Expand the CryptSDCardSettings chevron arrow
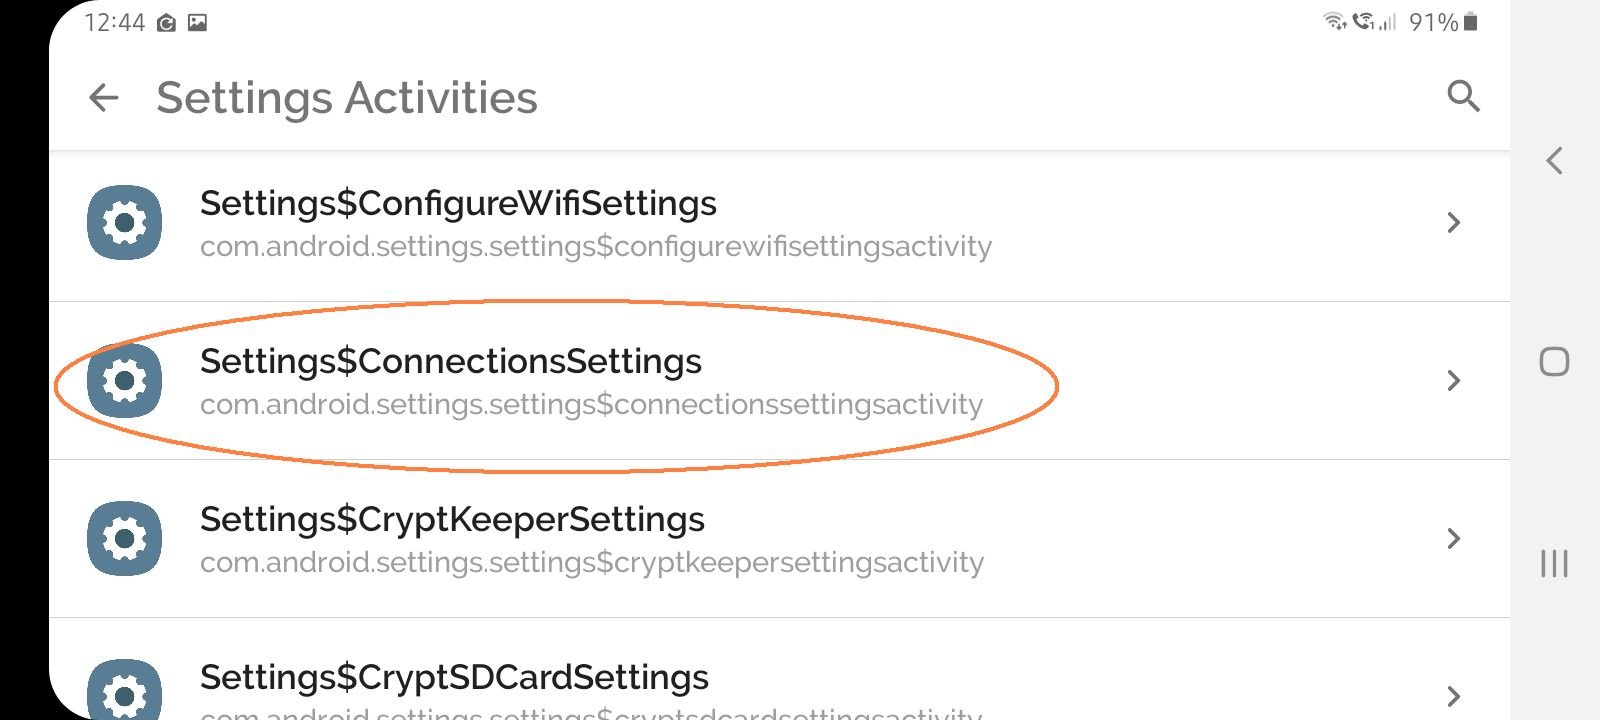 click(1454, 696)
